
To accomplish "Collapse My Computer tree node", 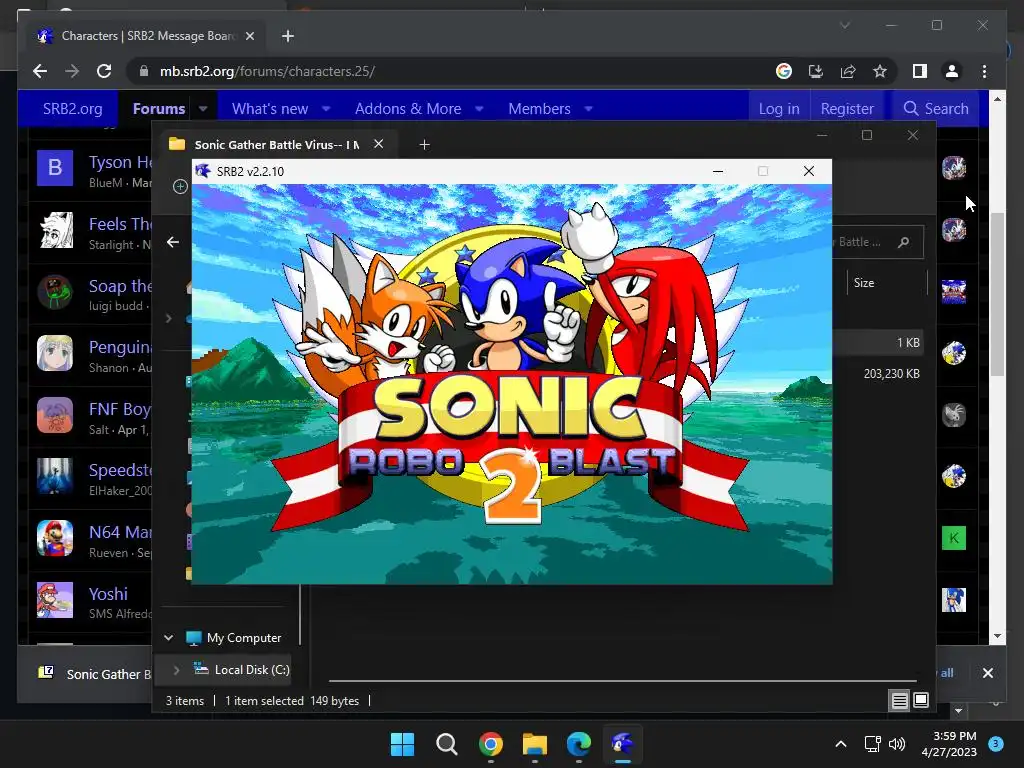I will 168,637.
